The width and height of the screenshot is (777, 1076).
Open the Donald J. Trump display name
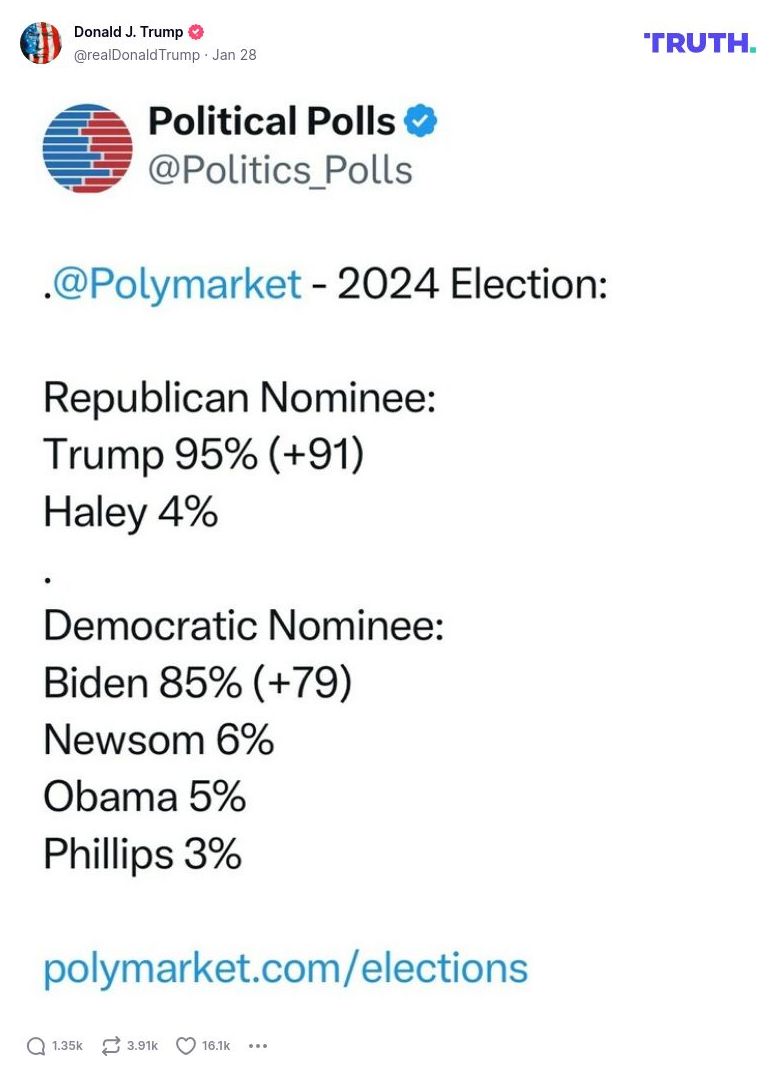(128, 32)
